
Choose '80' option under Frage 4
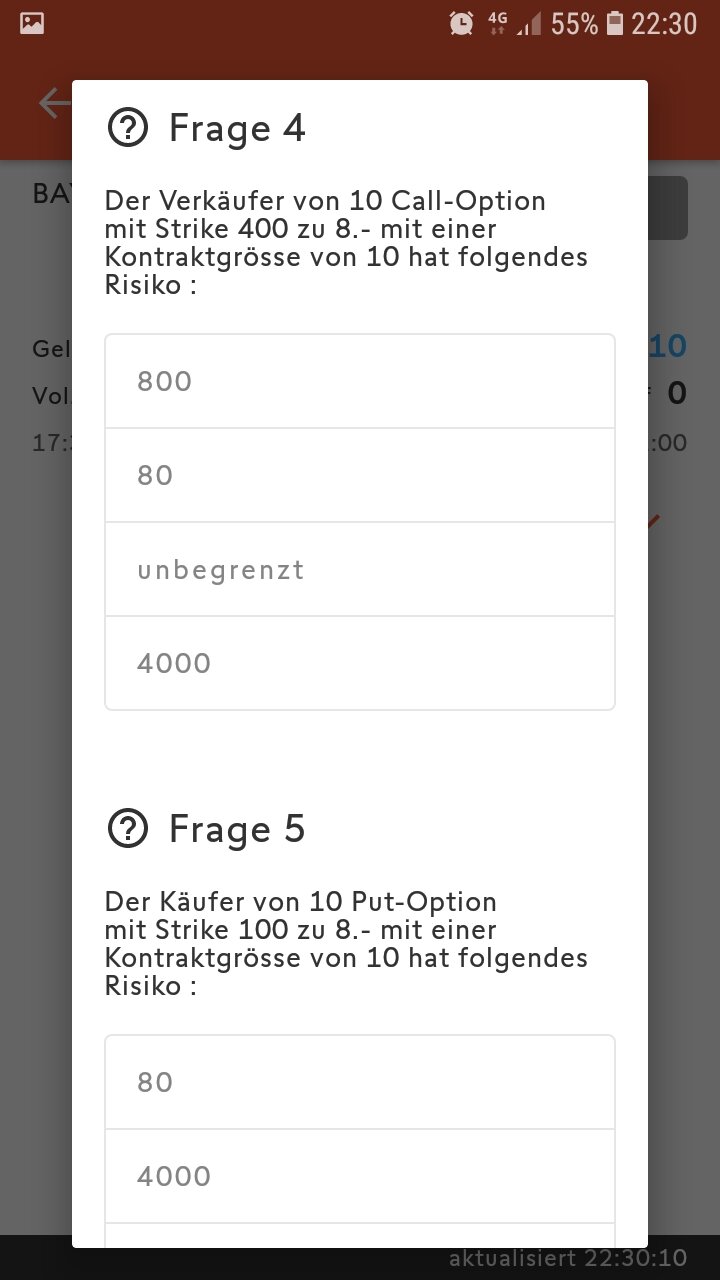[x=360, y=475]
